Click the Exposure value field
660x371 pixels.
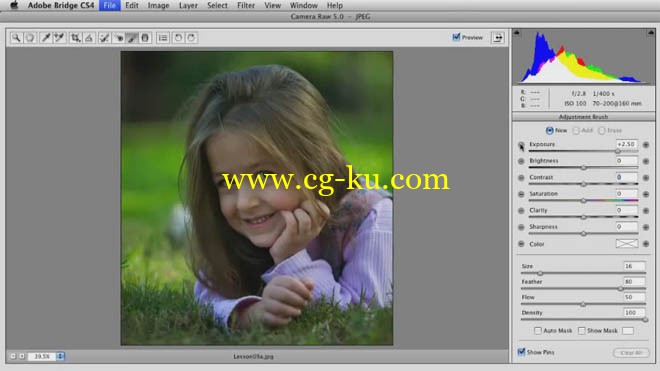(x=626, y=144)
